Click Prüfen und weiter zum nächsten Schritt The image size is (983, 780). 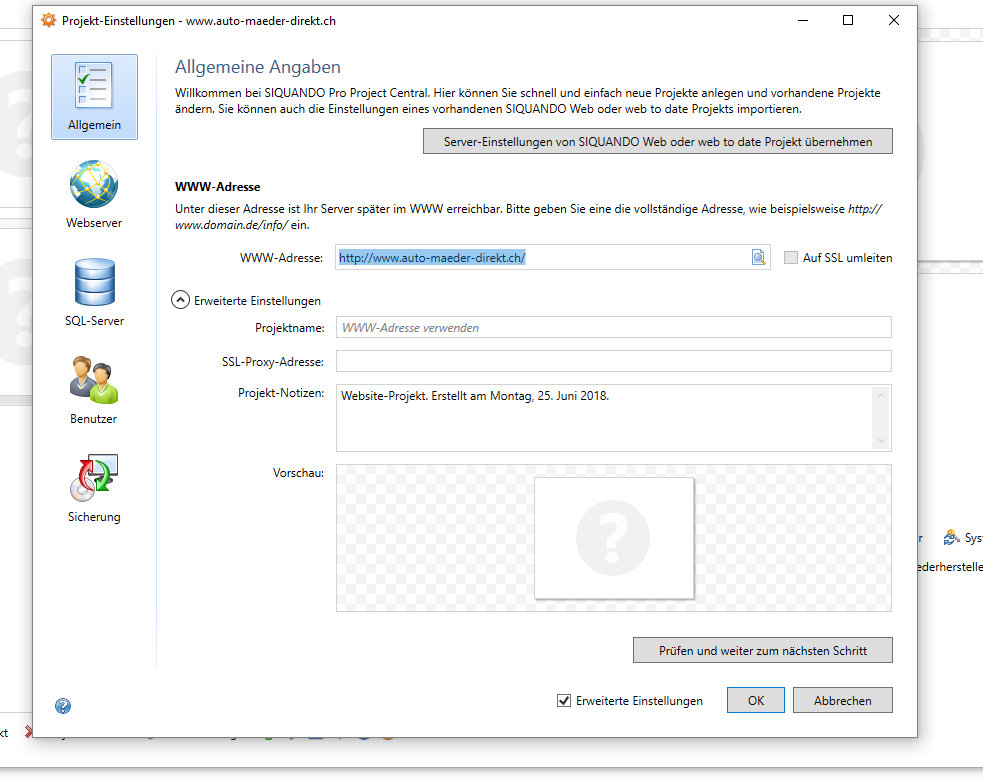pos(762,650)
